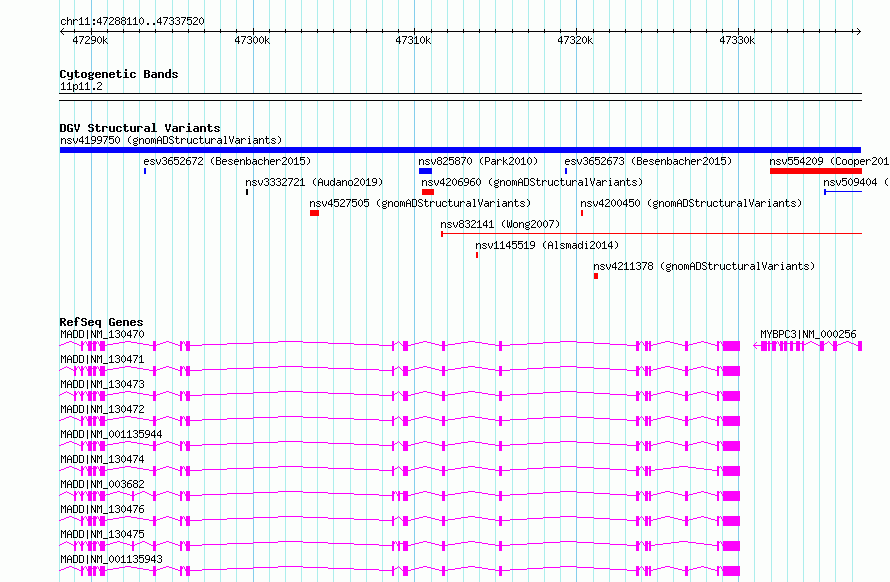Click the 47330k ruler tick label

point(737,40)
